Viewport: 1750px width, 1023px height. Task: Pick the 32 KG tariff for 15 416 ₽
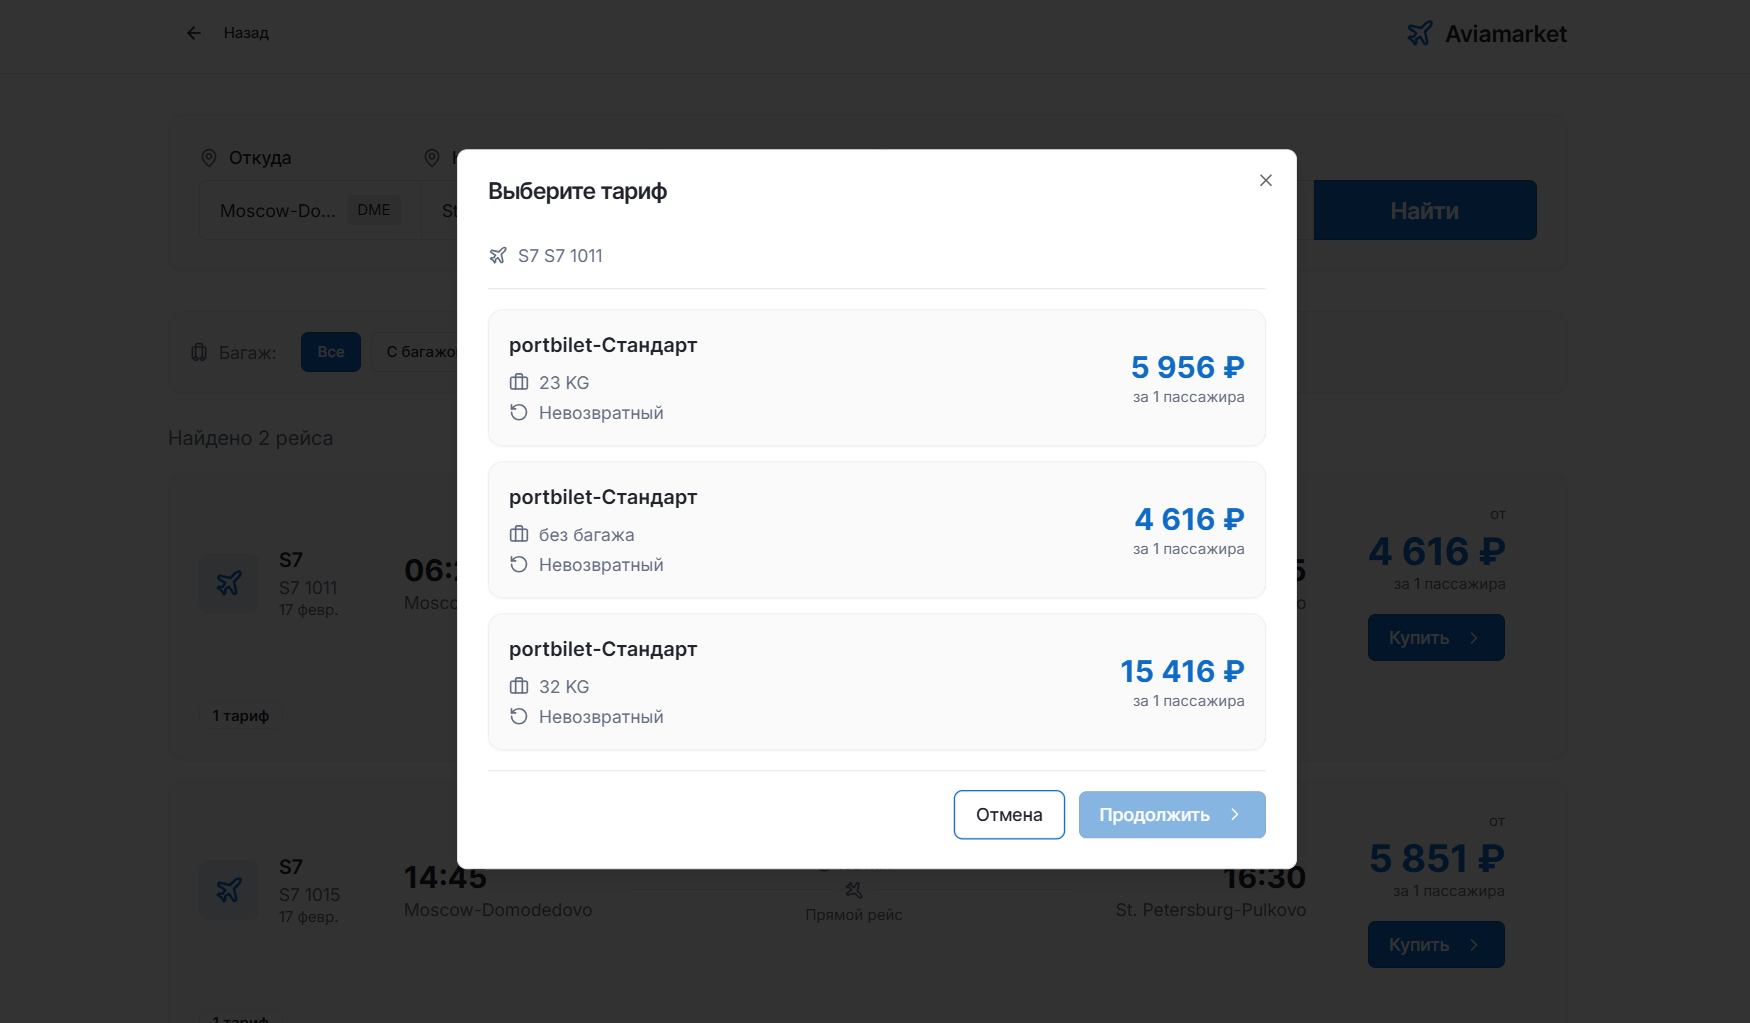(876, 682)
